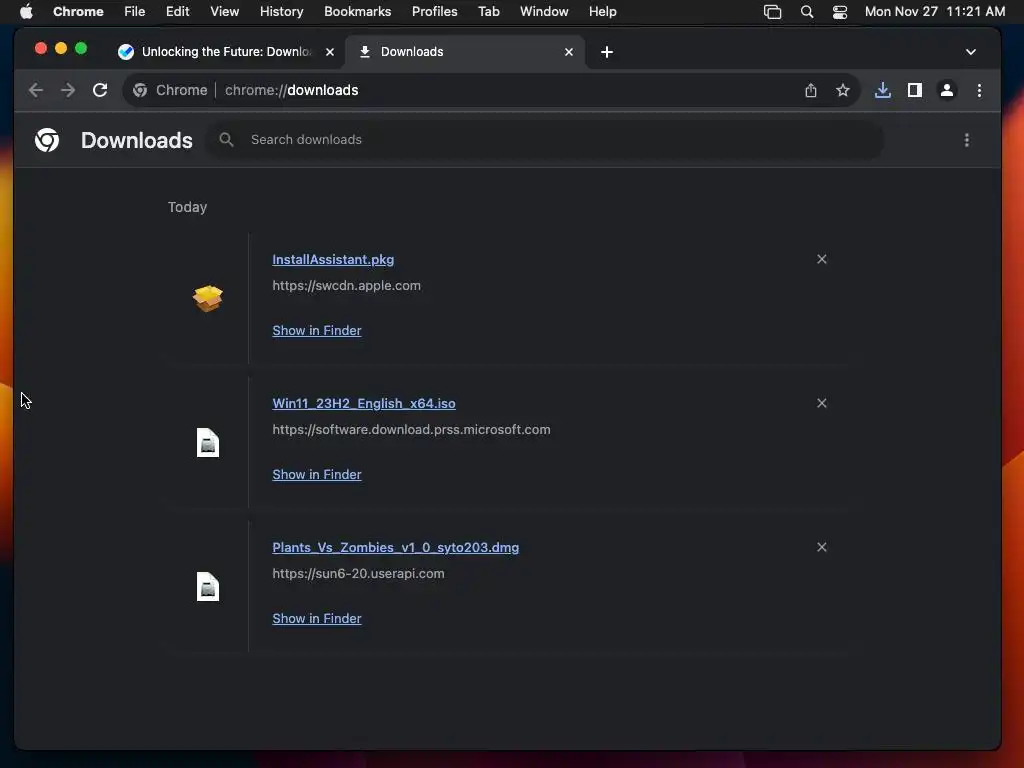Show Win11 iso in Finder
The height and width of the screenshot is (768, 1024).
pyautogui.click(x=317, y=474)
